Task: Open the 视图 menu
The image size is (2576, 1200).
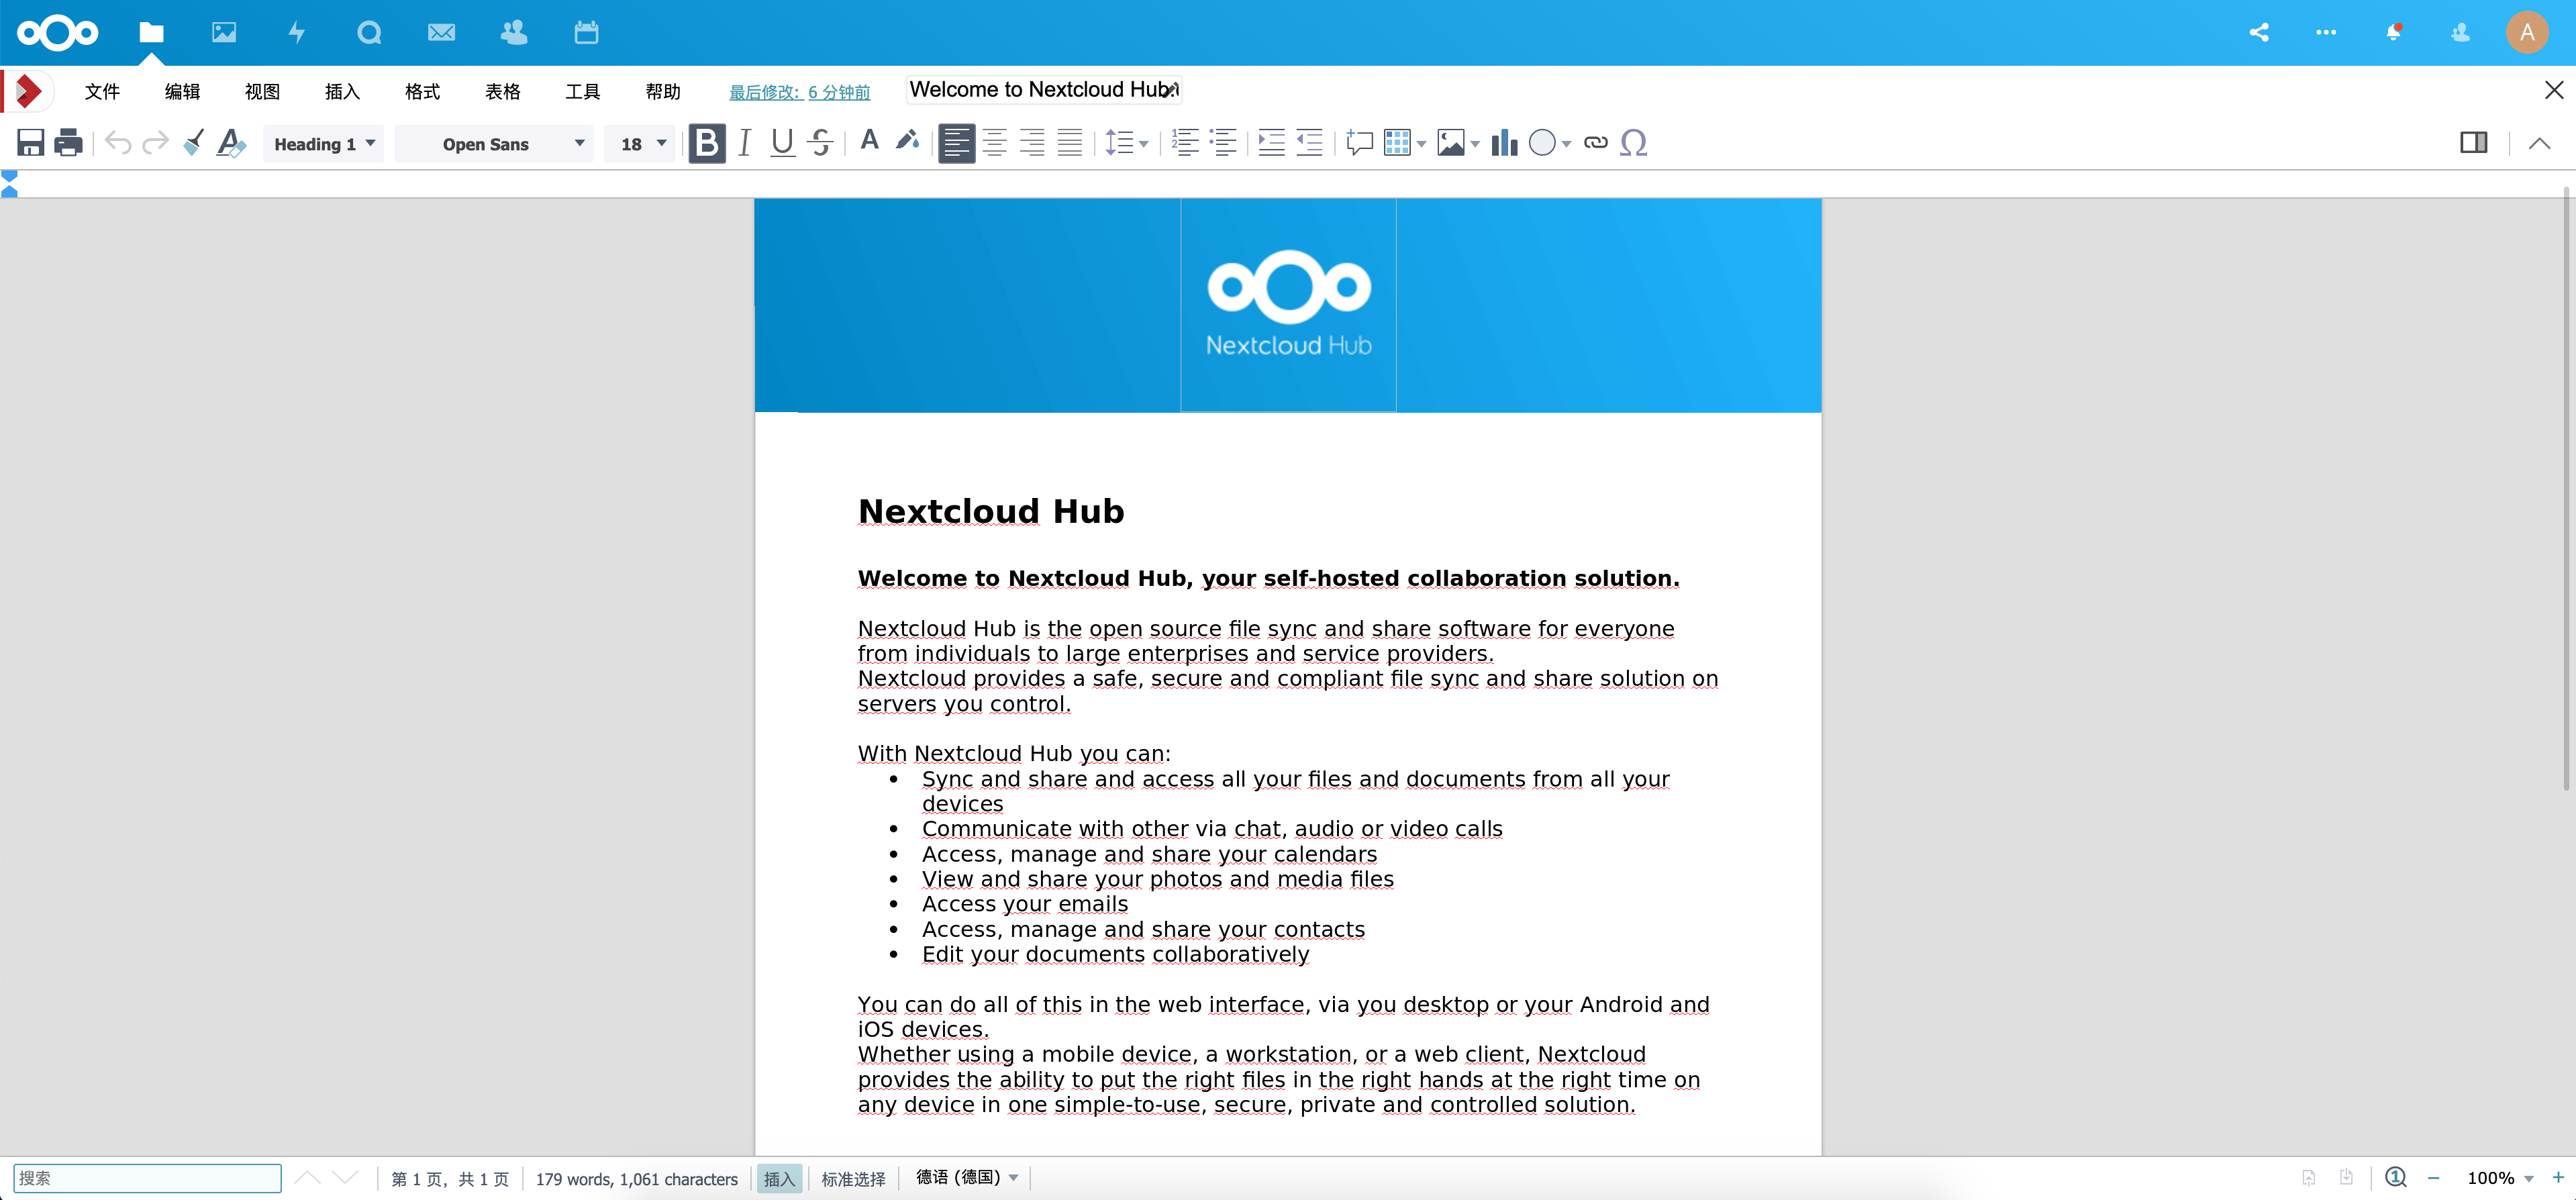Action: 262,91
